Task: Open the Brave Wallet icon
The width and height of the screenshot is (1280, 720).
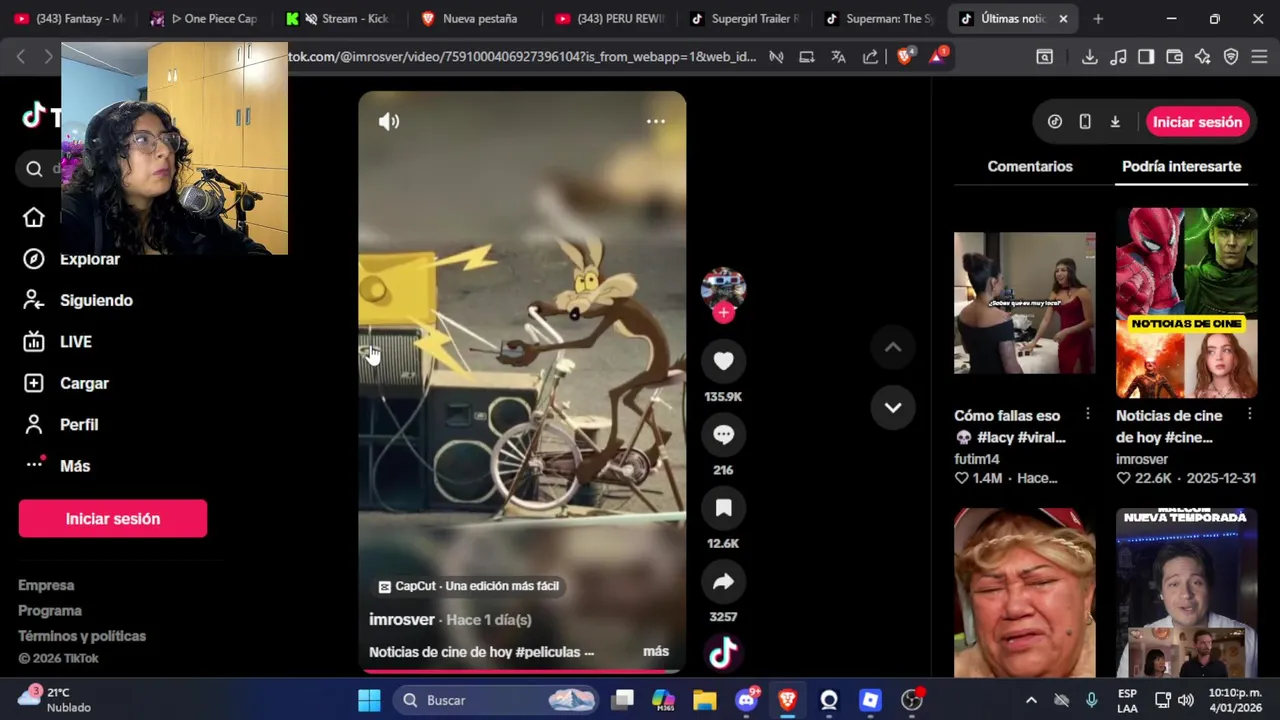Action: 1175,57
